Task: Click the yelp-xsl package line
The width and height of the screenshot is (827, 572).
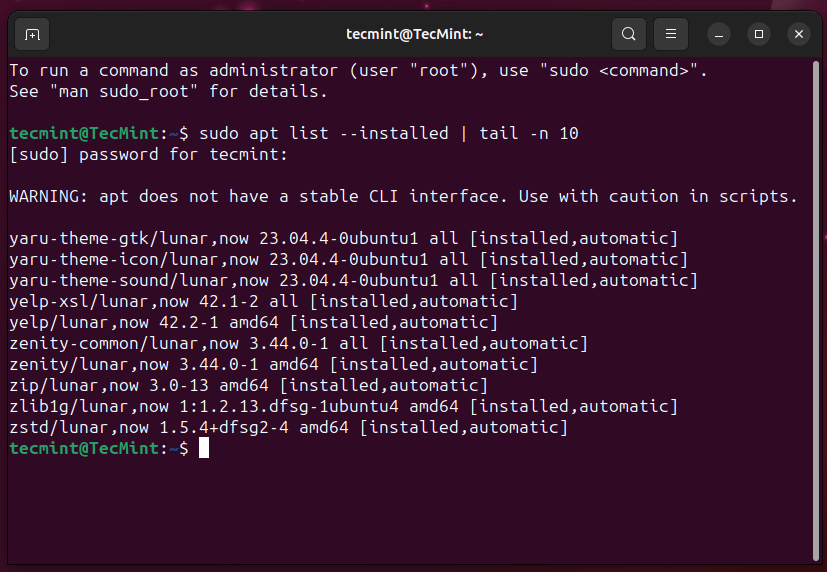Action: pos(264,302)
